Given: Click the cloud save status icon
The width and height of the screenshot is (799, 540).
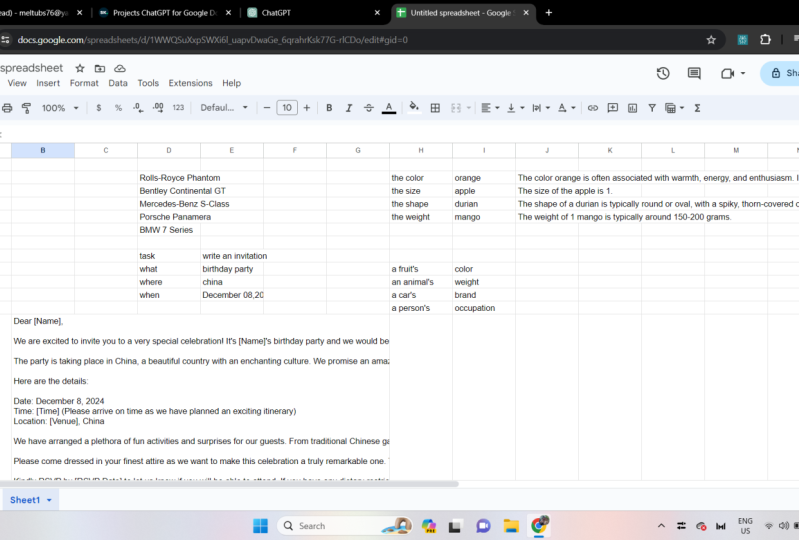Looking at the screenshot, I should pos(120,68).
